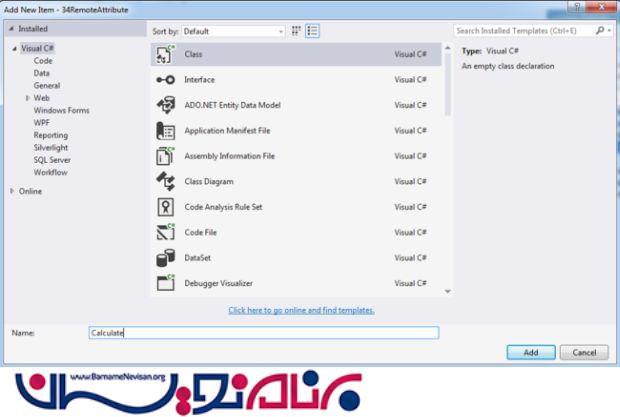The width and height of the screenshot is (620, 417).
Task: Click the Code Analysis Rule Set icon
Action: click(166, 207)
